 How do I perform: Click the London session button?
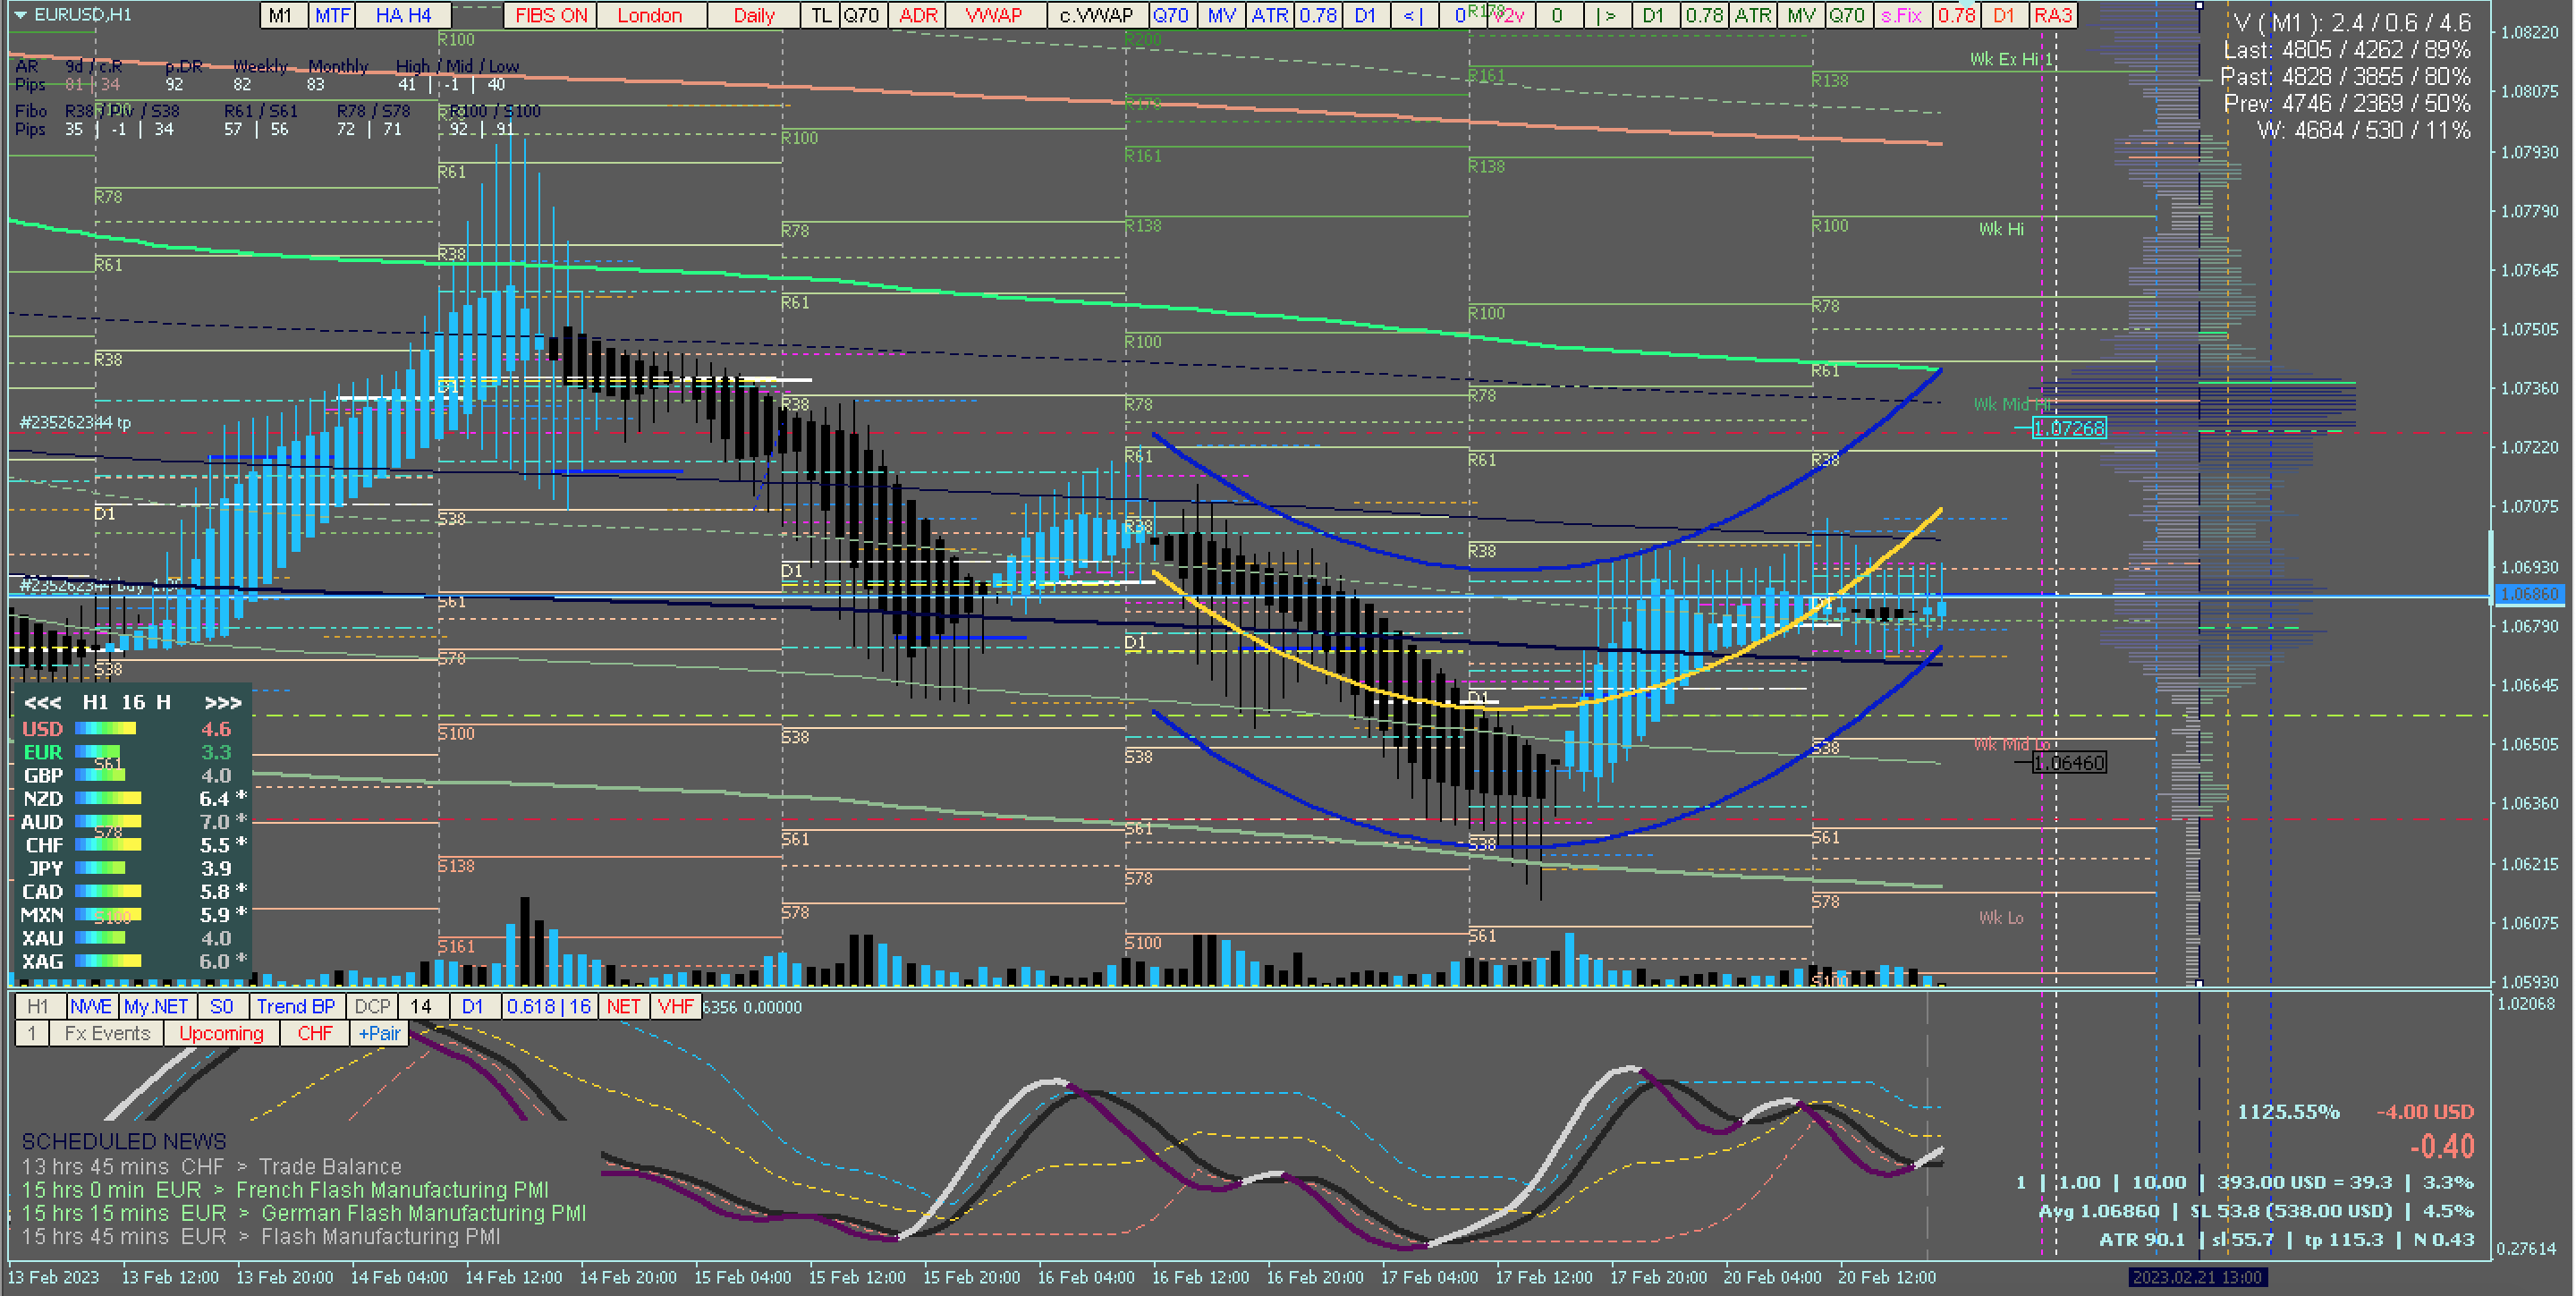(649, 15)
